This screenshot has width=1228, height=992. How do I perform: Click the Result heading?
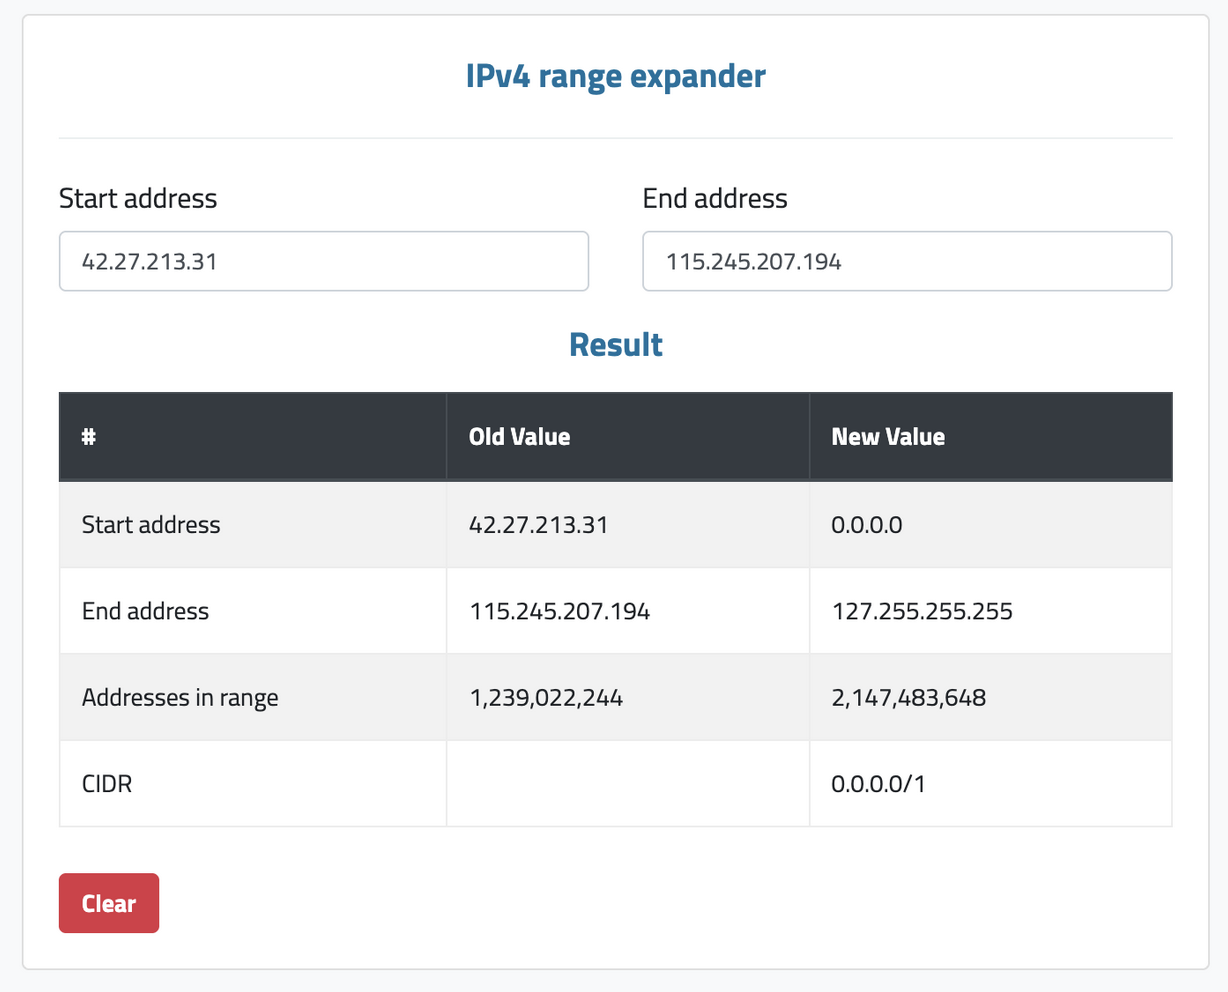point(615,344)
